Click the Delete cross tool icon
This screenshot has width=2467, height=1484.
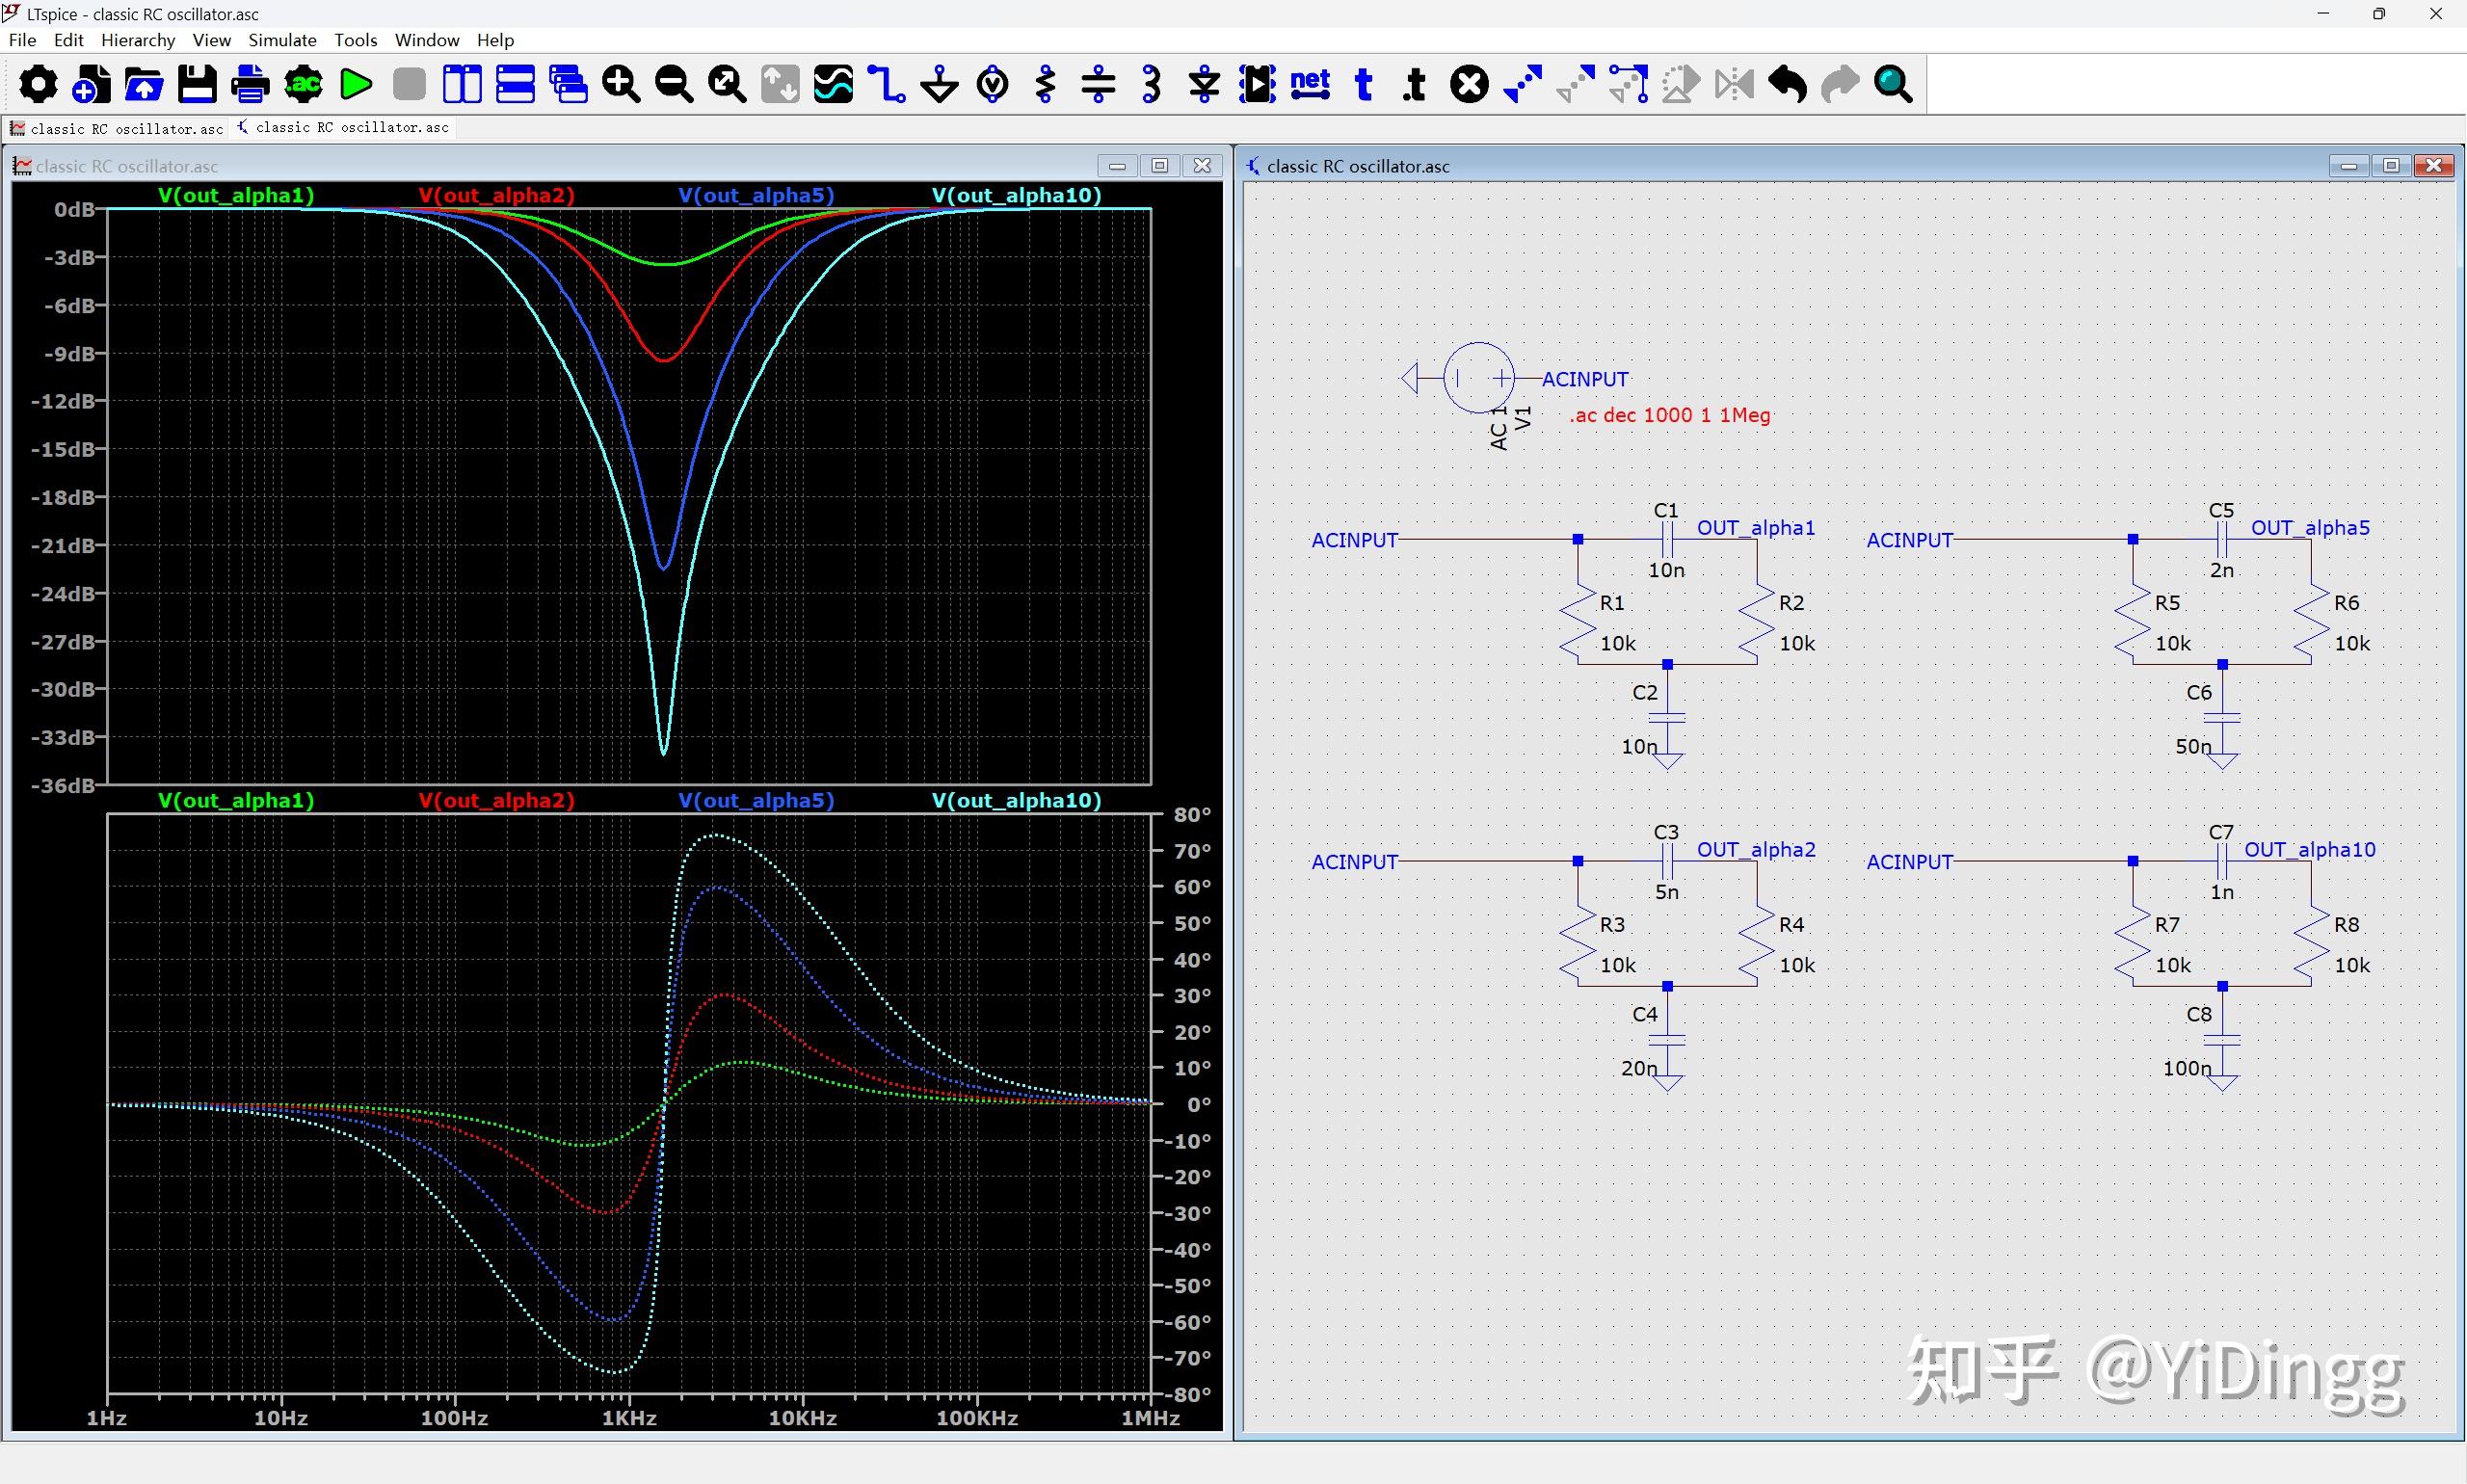tap(1469, 85)
